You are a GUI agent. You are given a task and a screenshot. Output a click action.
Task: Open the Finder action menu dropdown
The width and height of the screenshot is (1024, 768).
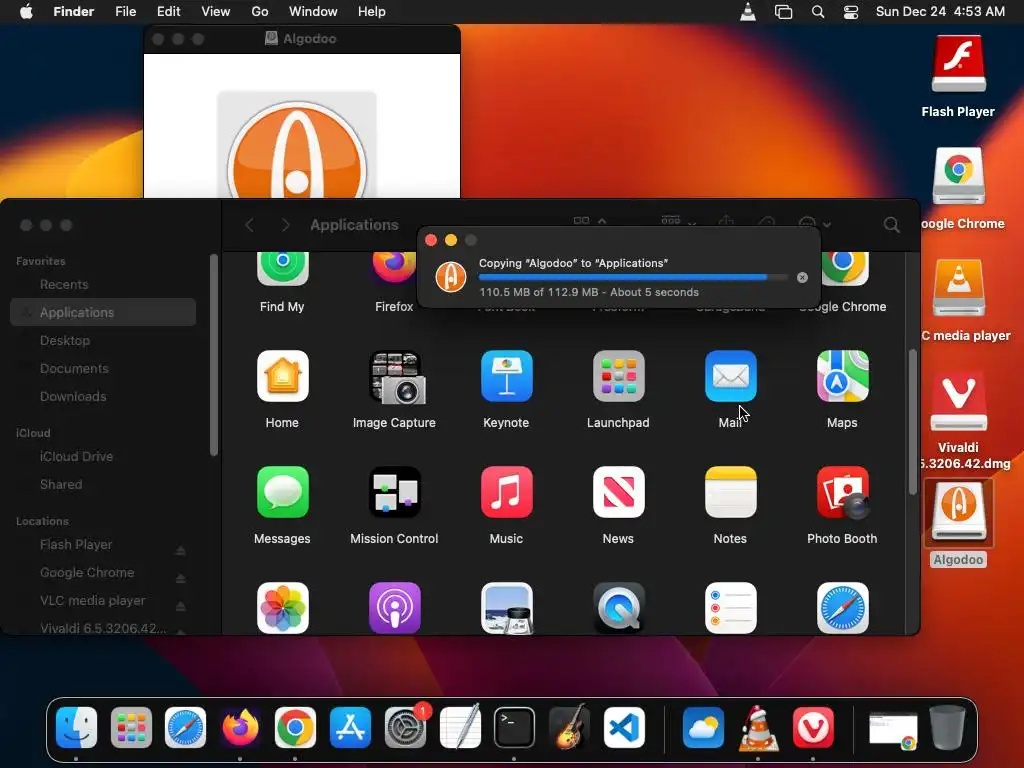814,224
